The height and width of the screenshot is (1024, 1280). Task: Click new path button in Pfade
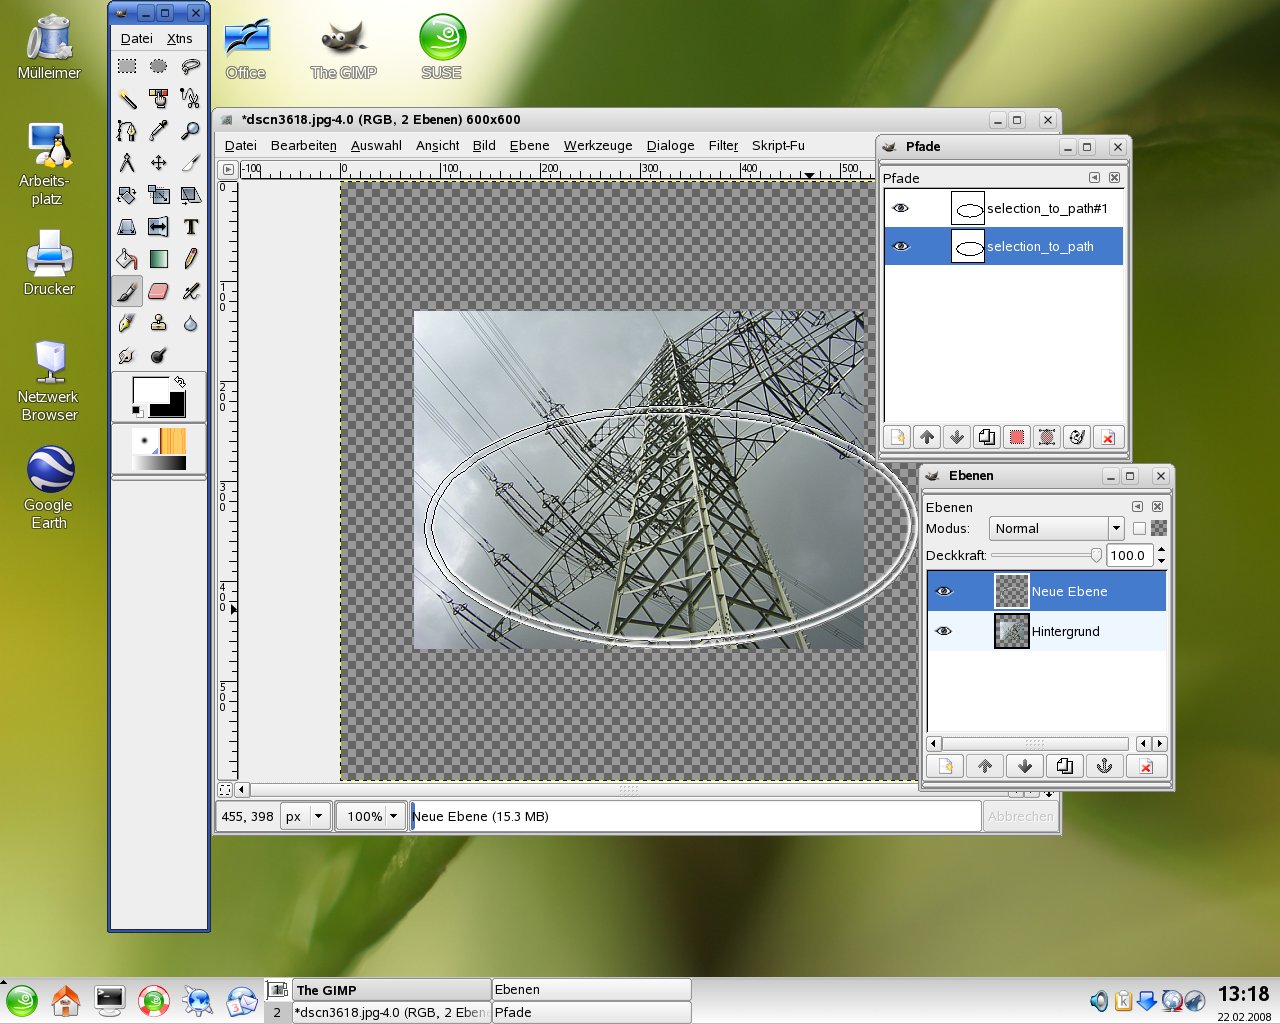pos(897,437)
